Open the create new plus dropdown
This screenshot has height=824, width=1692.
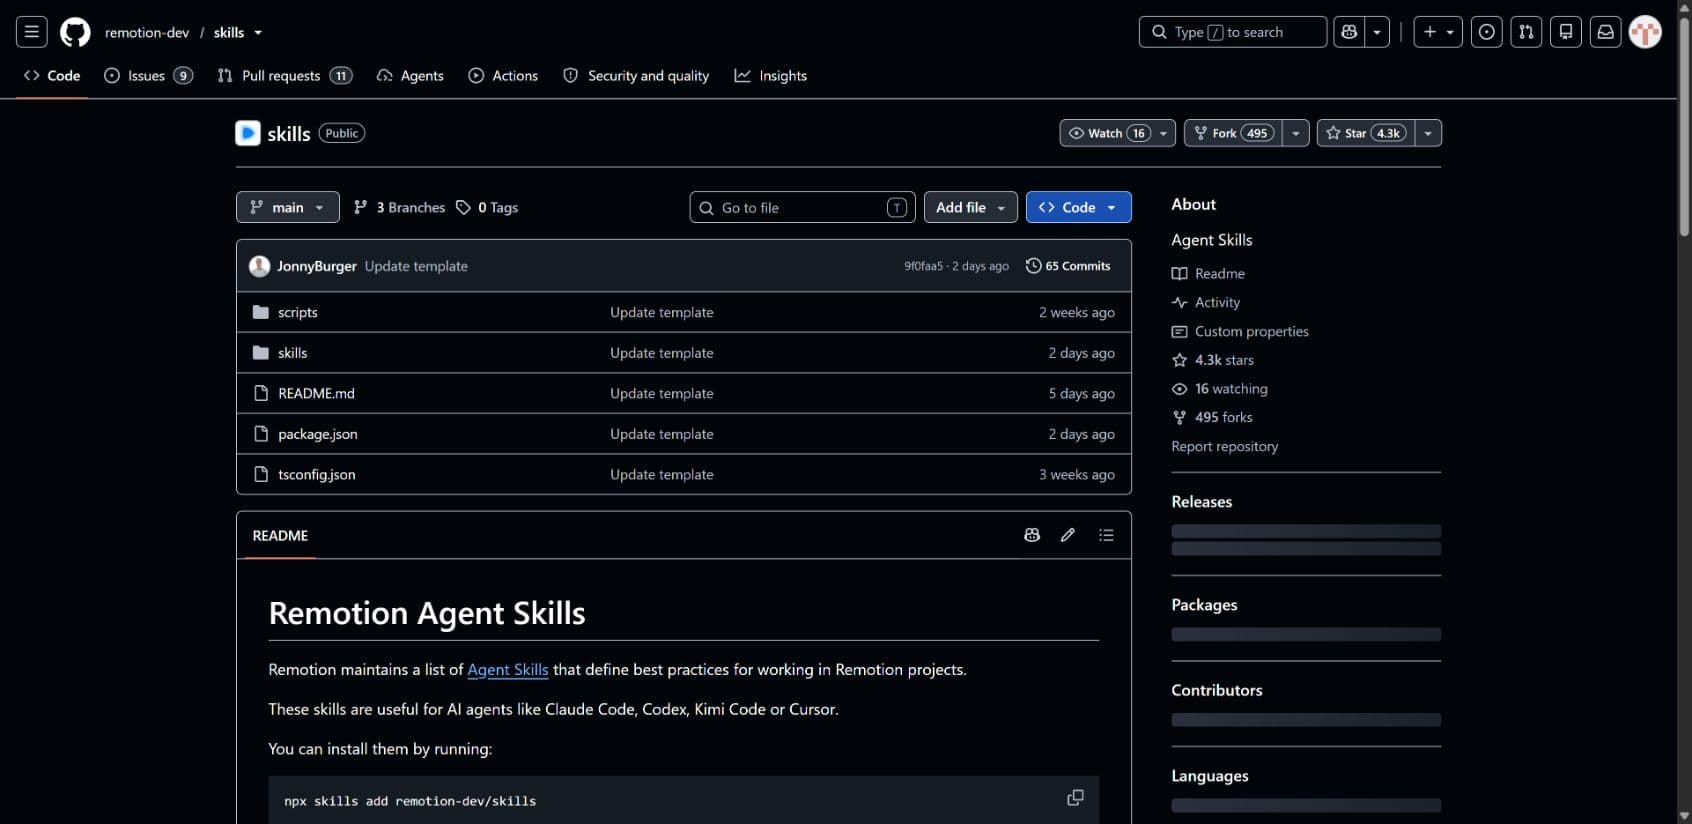pos(1438,32)
